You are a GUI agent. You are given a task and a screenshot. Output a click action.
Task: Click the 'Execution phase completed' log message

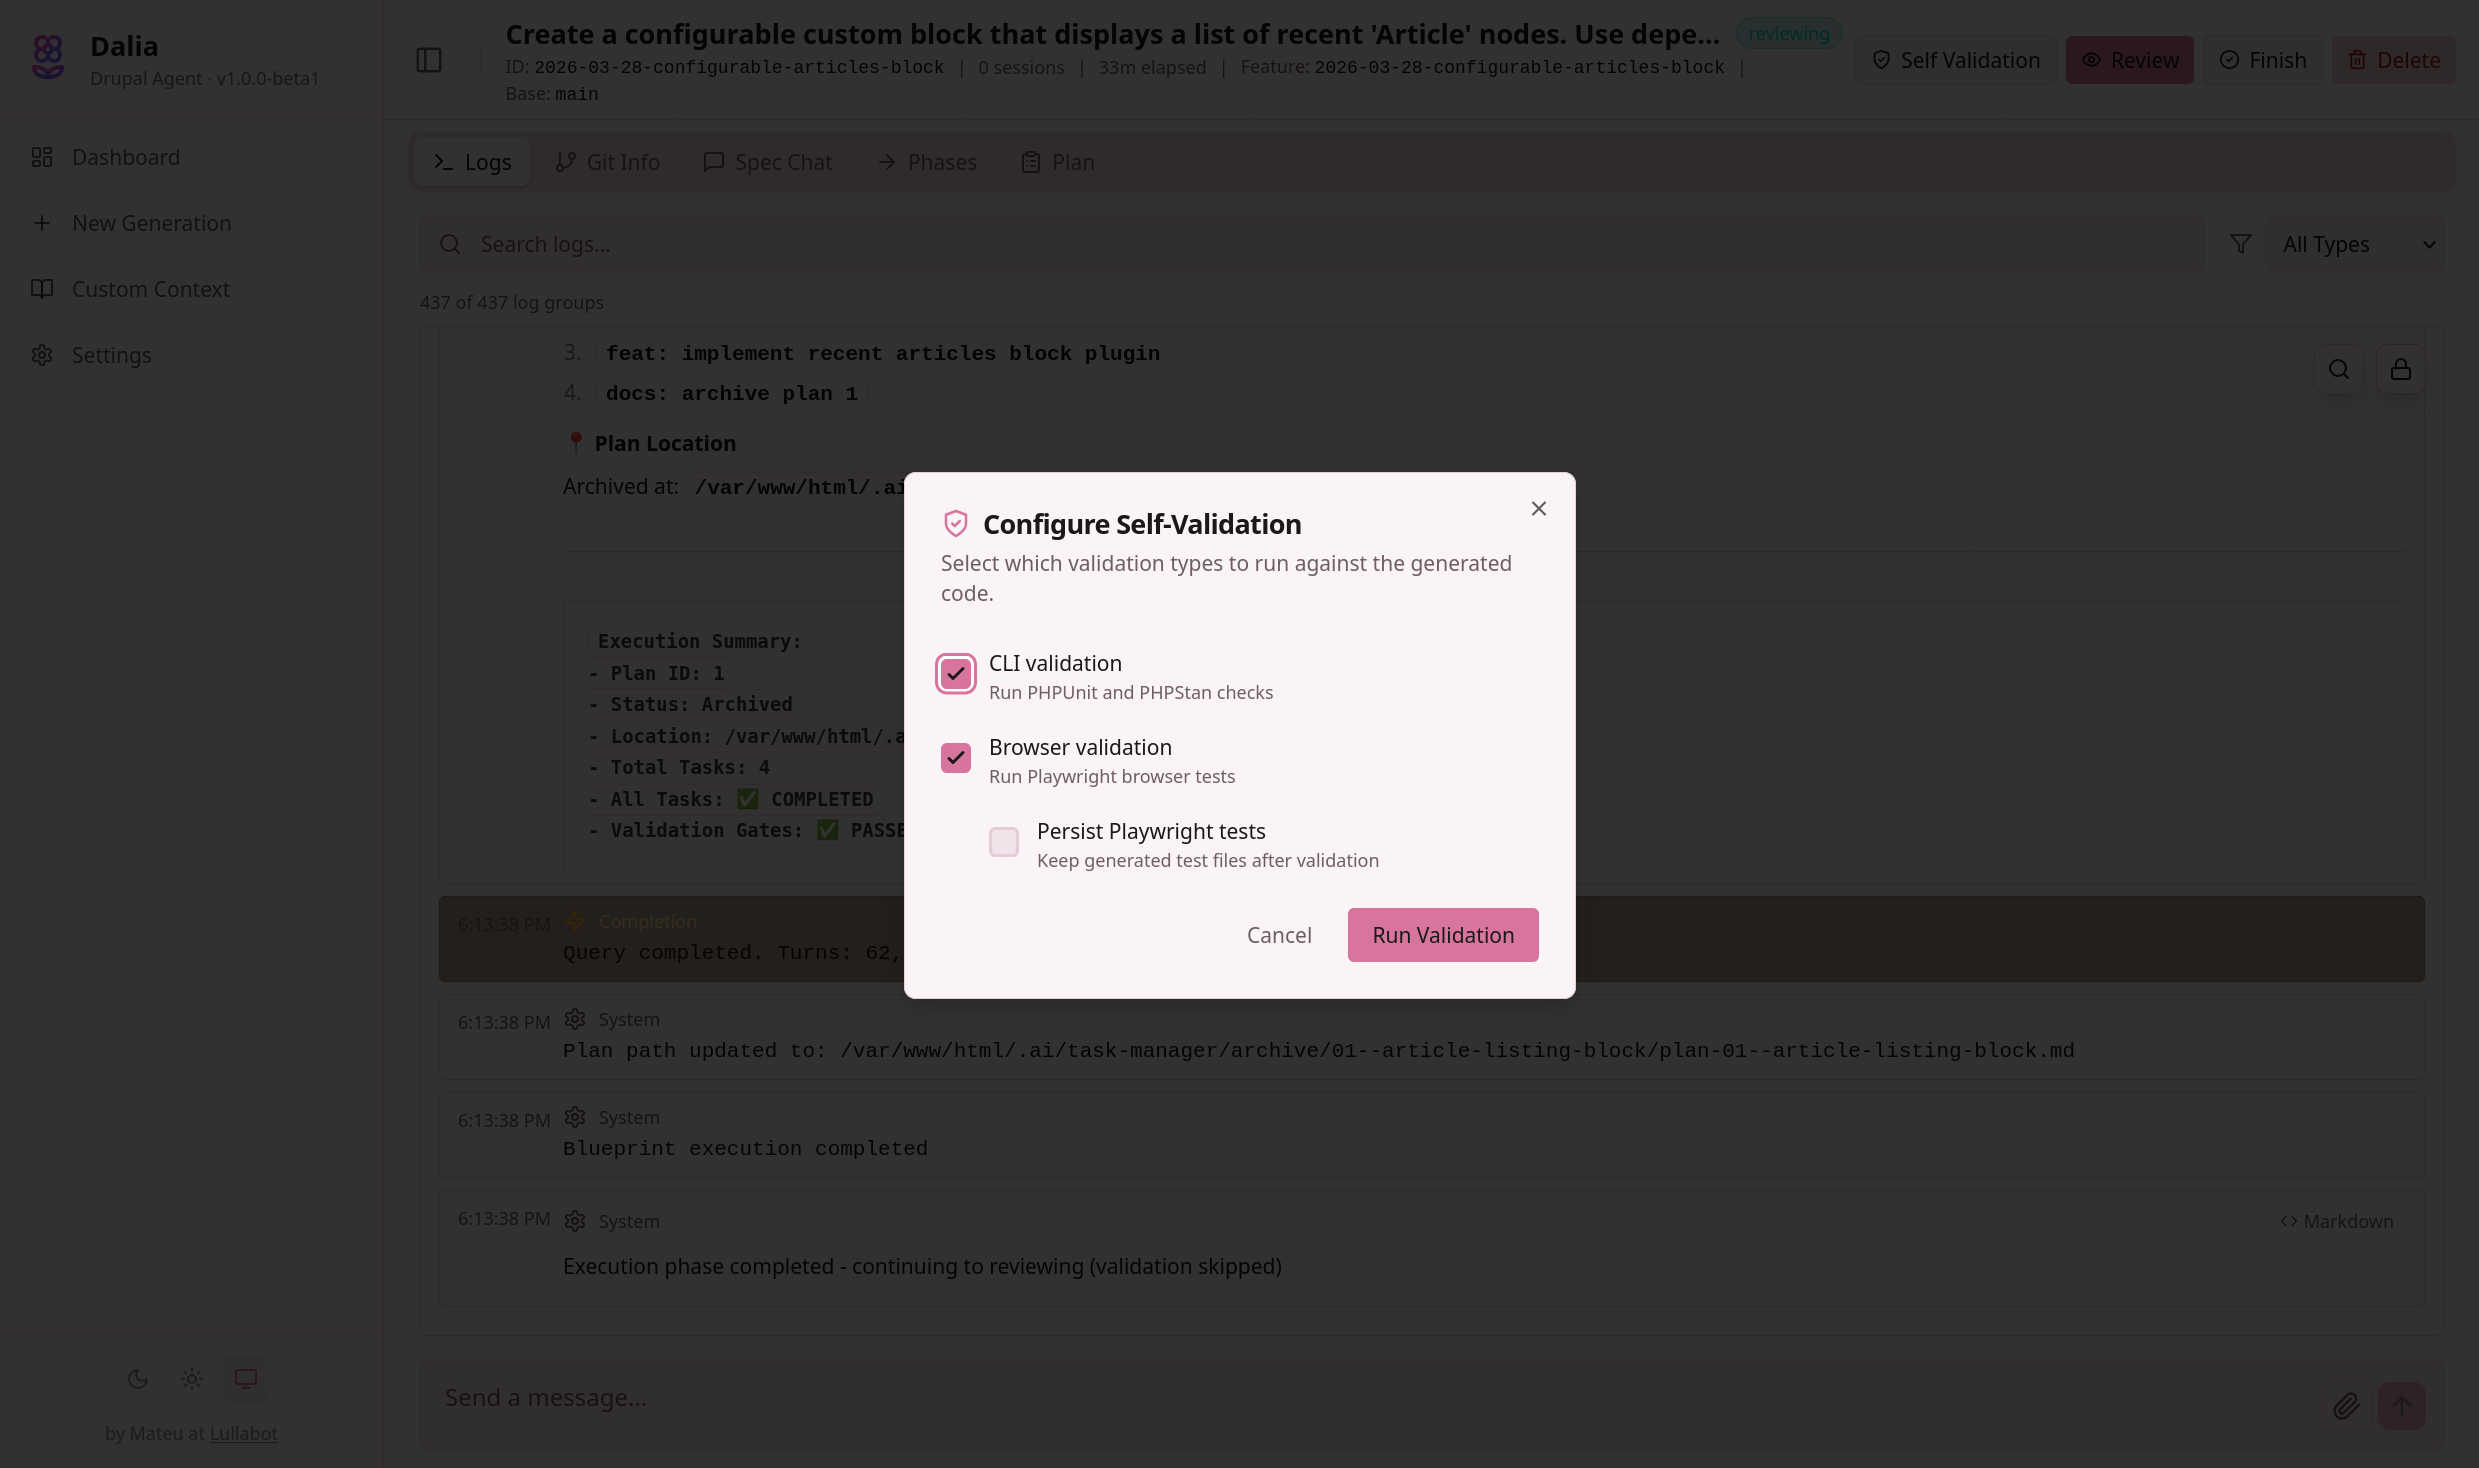[922, 1267]
